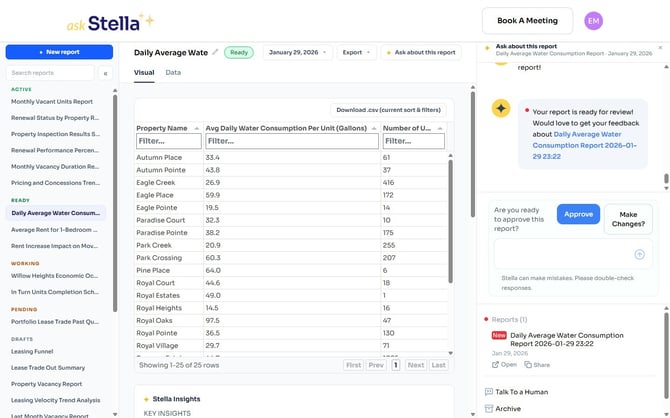Select Daily Average Water Consumption in sidebar
This screenshot has width=670, height=418.
[x=56, y=213]
